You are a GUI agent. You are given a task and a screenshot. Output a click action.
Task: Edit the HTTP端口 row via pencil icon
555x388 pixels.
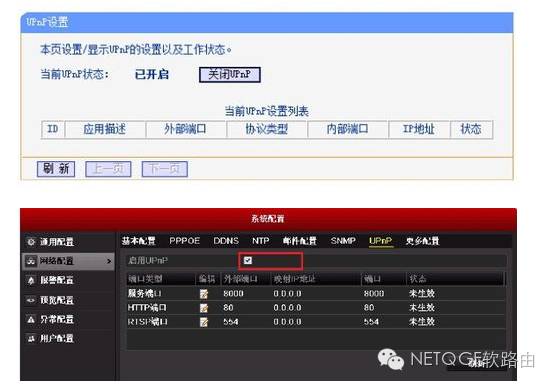(x=204, y=308)
